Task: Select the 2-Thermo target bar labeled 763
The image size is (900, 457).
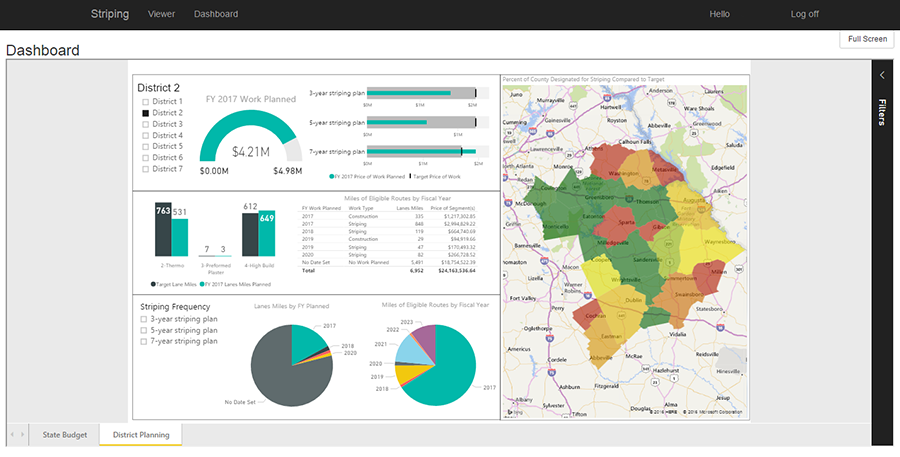Action: click(163, 229)
